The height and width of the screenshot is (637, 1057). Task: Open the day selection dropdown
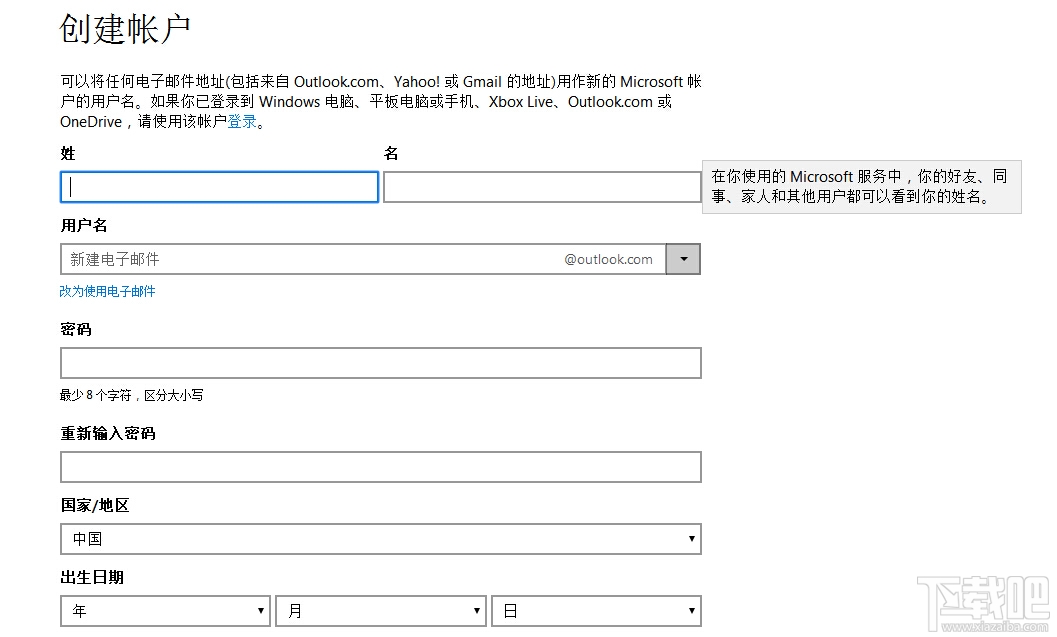pos(596,610)
